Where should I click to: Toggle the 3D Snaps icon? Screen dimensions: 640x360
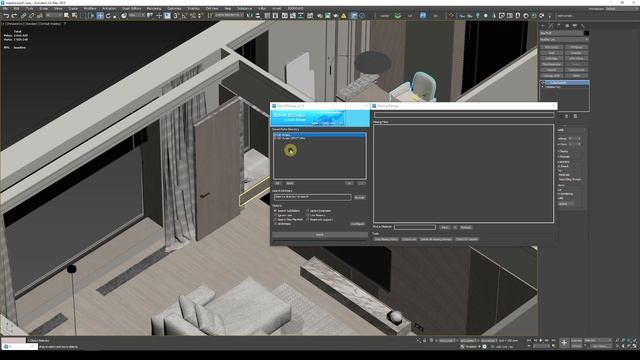176,16
